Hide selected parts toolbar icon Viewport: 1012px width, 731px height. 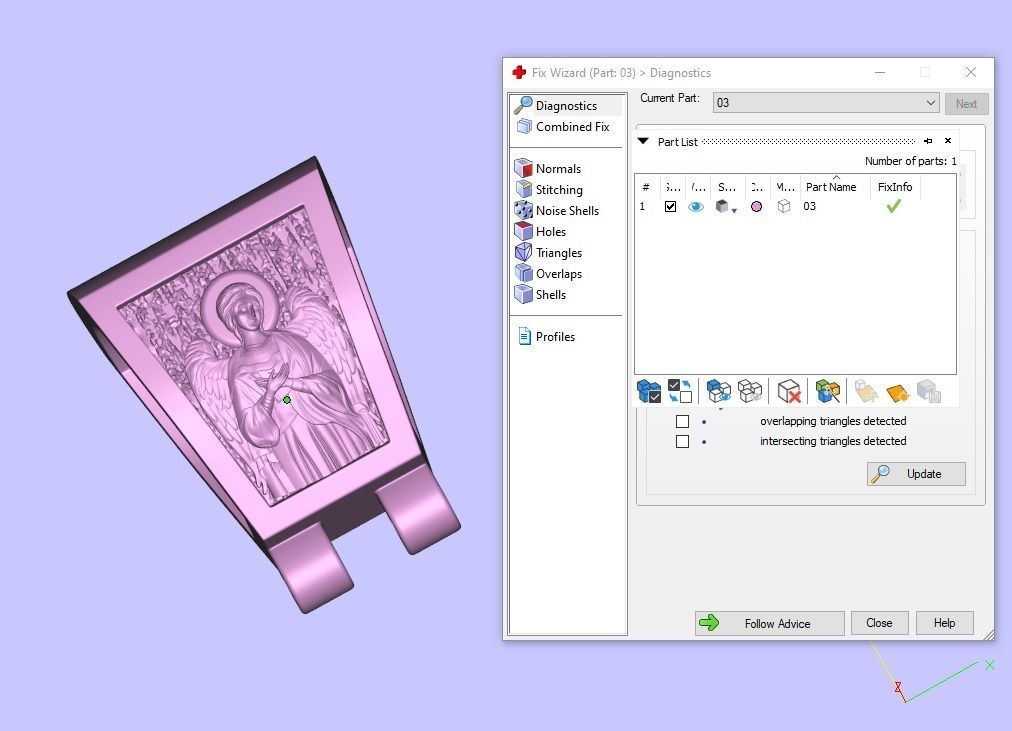tap(749, 391)
